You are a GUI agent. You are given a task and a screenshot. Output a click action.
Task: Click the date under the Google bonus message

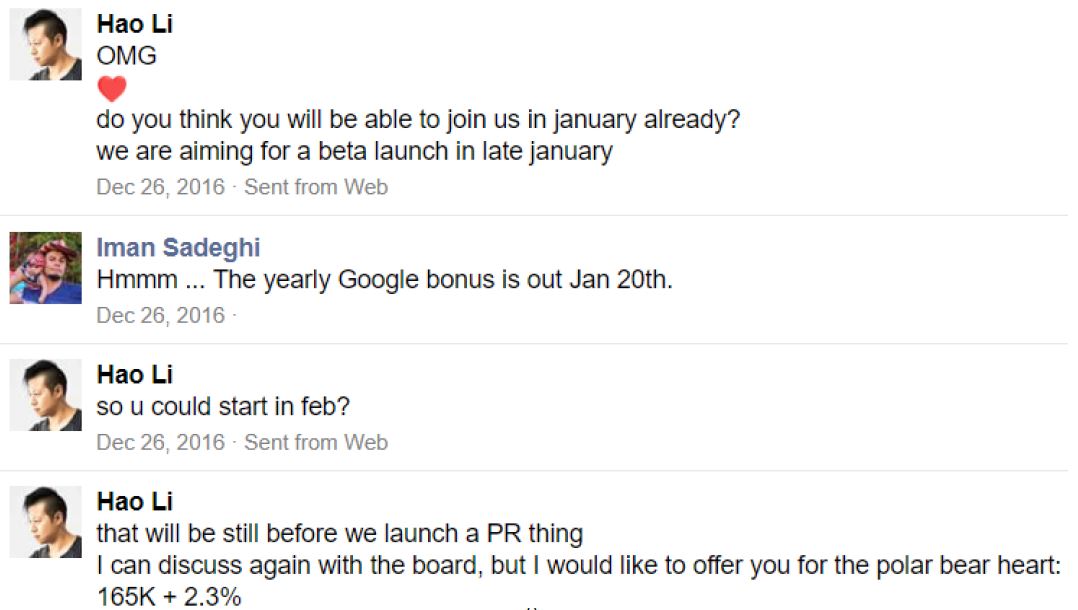click(x=161, y=316)
